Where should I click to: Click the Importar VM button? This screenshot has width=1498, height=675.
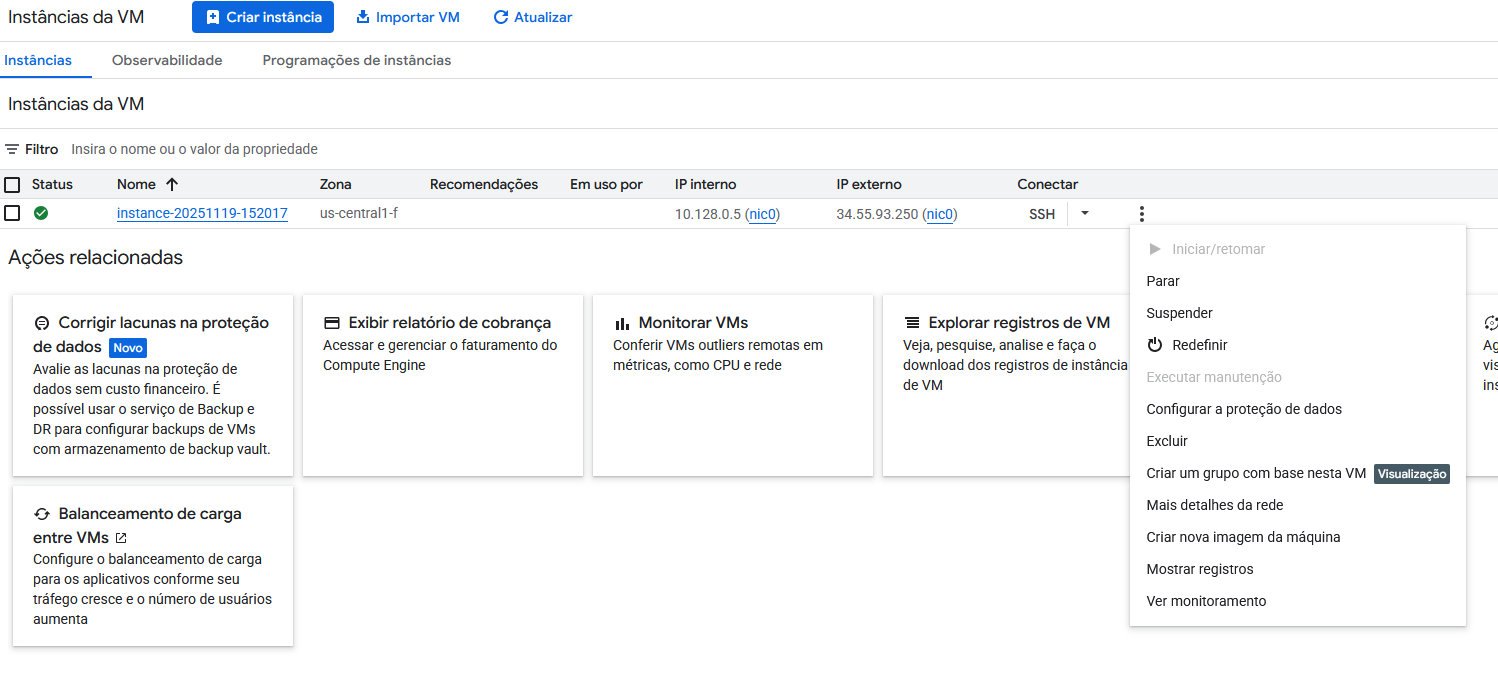tap(408, 17)
